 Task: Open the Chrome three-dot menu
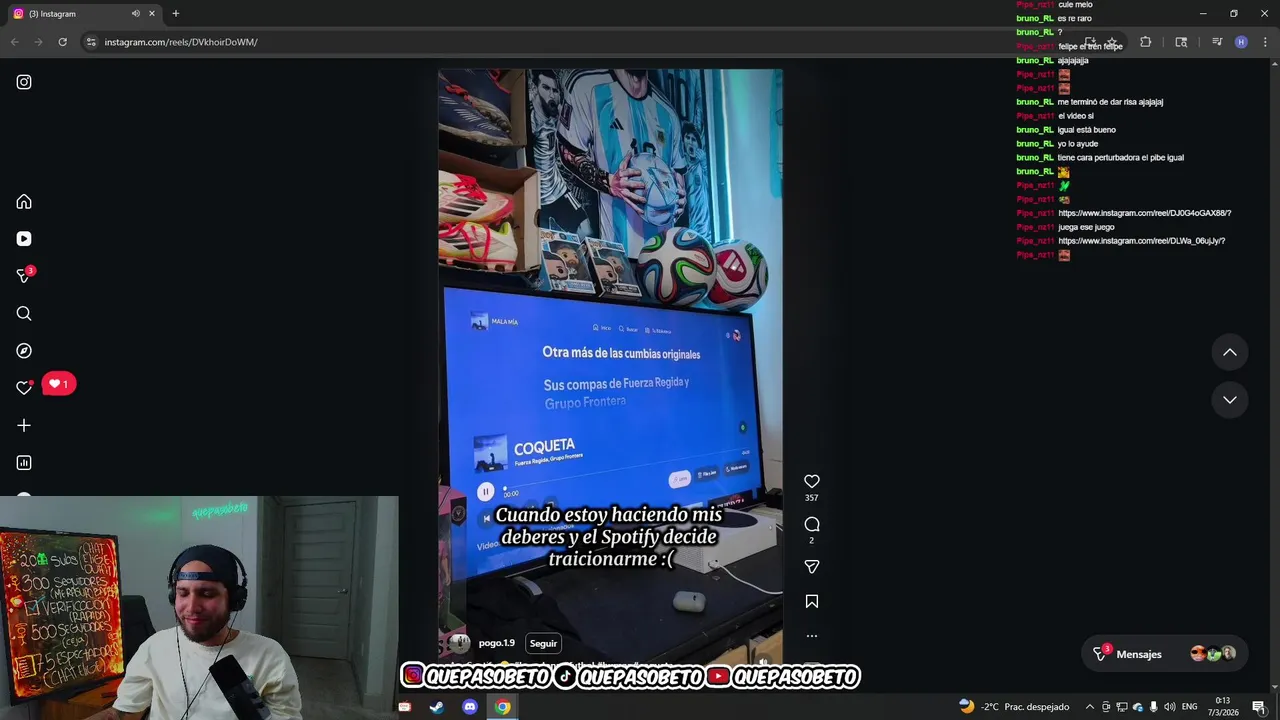pyautogui.click(x=1266, y=42)
